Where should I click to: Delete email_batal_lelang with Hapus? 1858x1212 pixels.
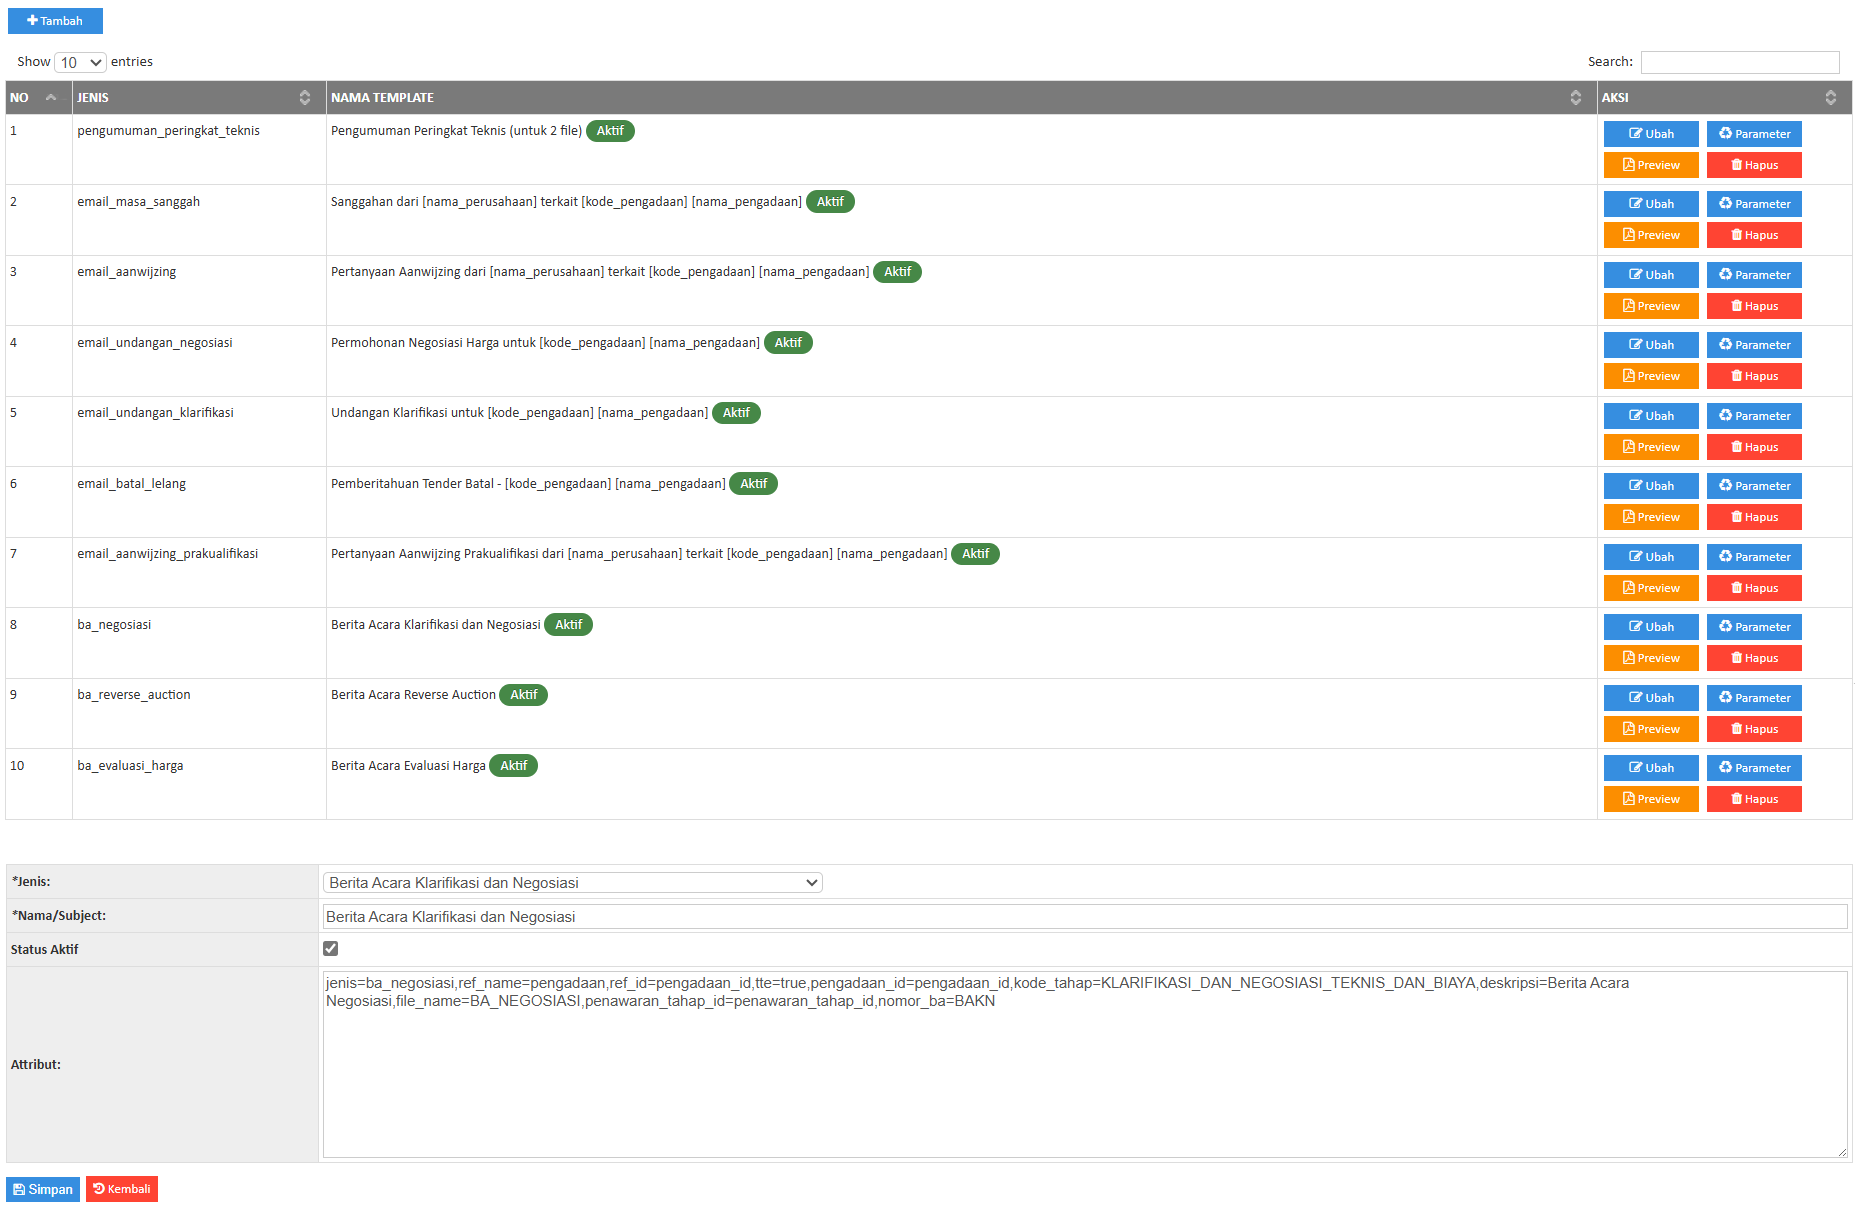click(1754, 517)
